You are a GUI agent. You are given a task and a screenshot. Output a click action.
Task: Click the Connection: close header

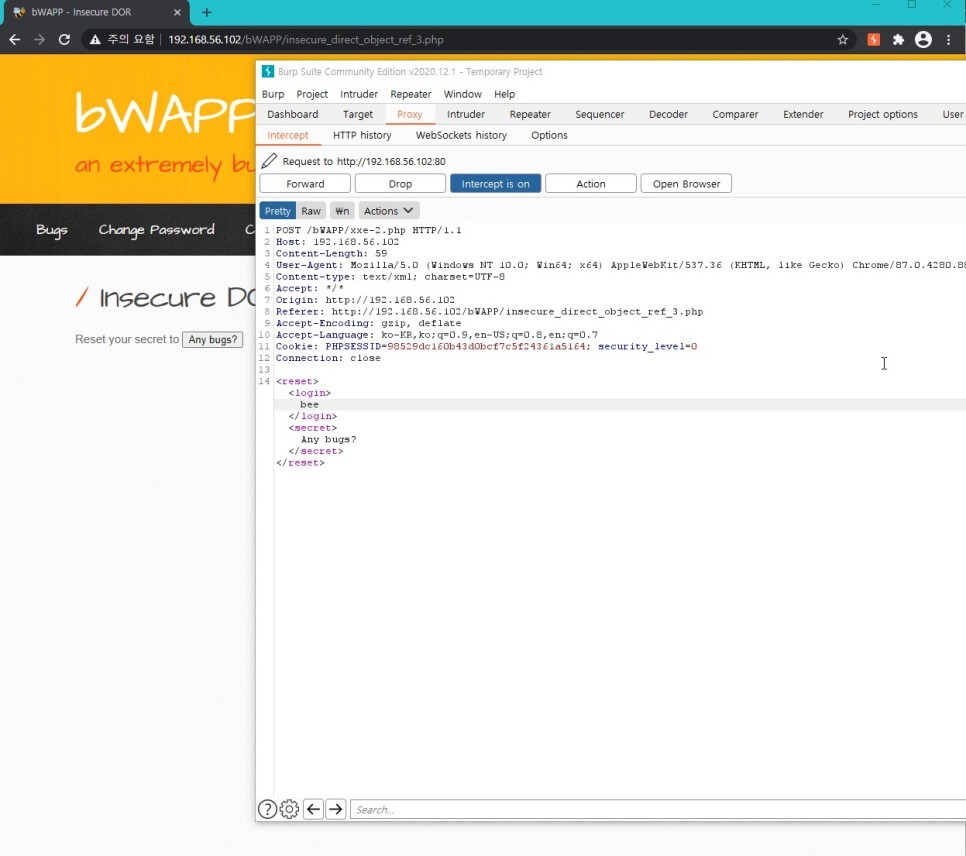[x=328, y=358]
